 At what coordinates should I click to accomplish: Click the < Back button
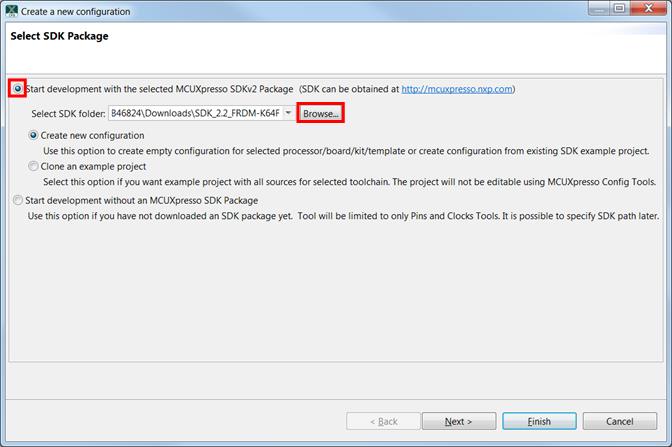(381, 421)
